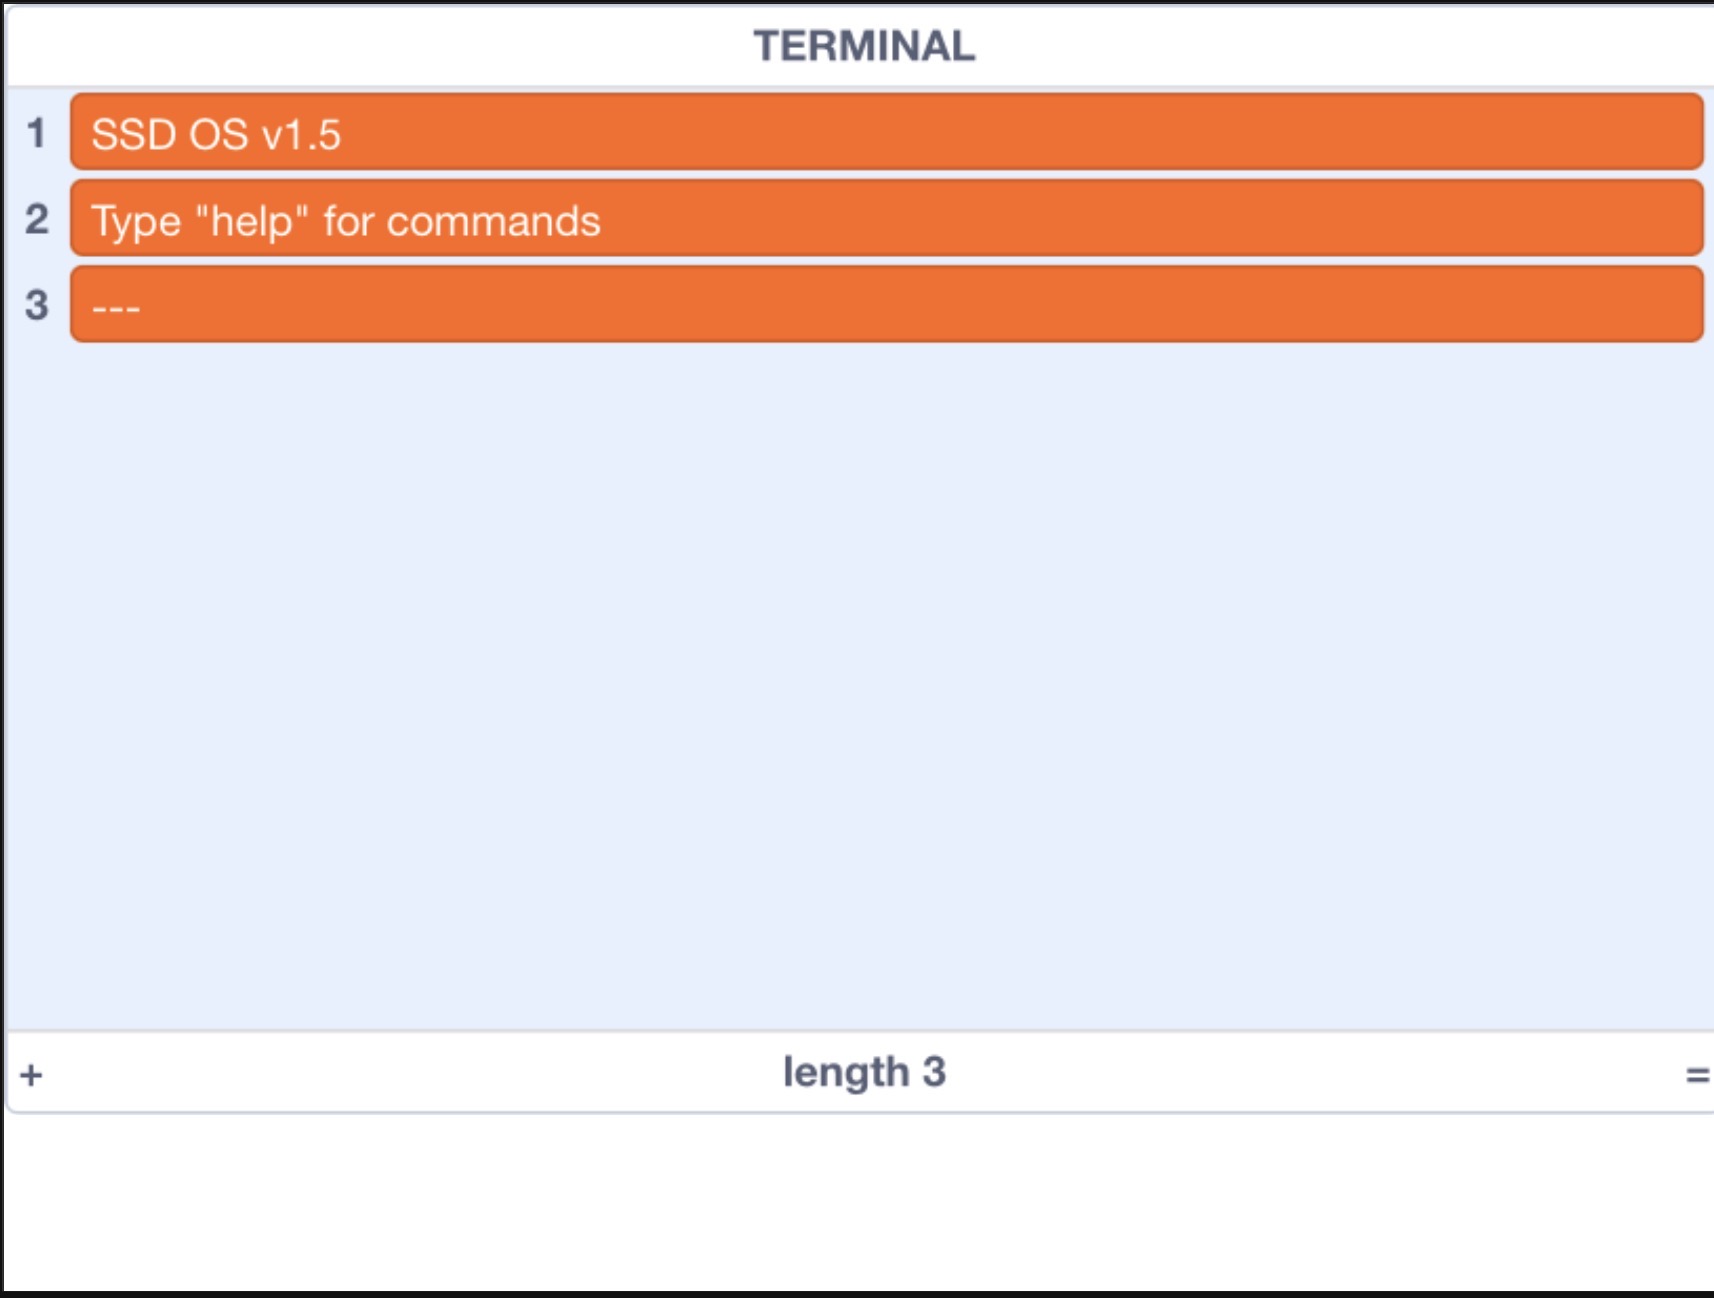Select the 'Type "help" for commands' list item
1714x1298 pixels.
point(886,219)
